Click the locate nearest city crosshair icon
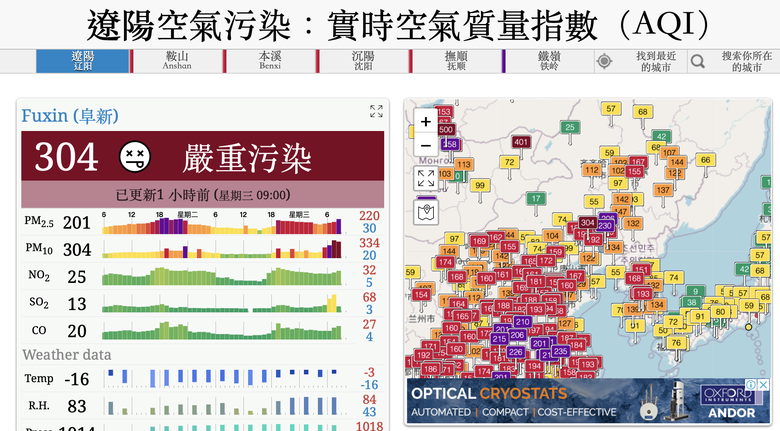 (x=604, y=61)
